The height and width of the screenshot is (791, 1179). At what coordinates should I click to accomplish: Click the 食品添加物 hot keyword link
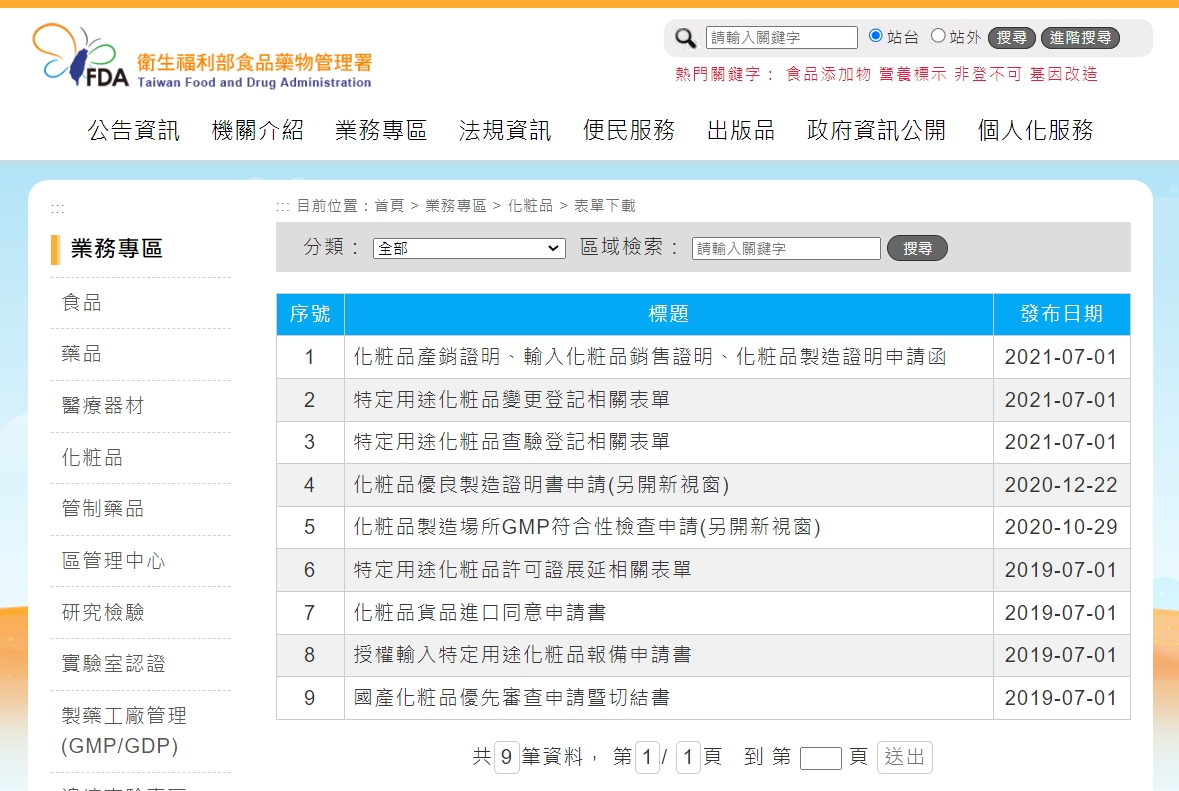828,74
